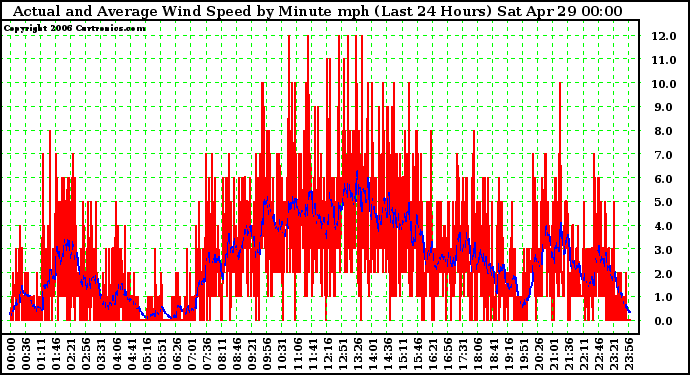The height and width of the screenshot is (375, 690).
Task: Click the 0.0 y-axis label
Action: click(x=664, y=321)
